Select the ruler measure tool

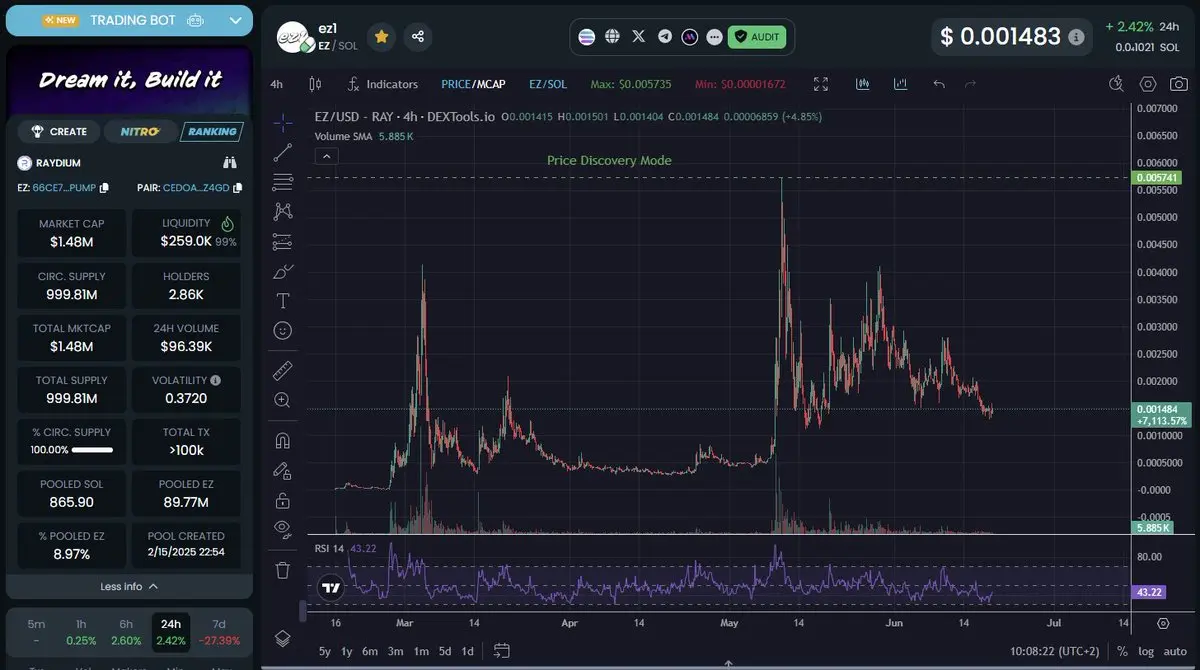pos(282,371)
